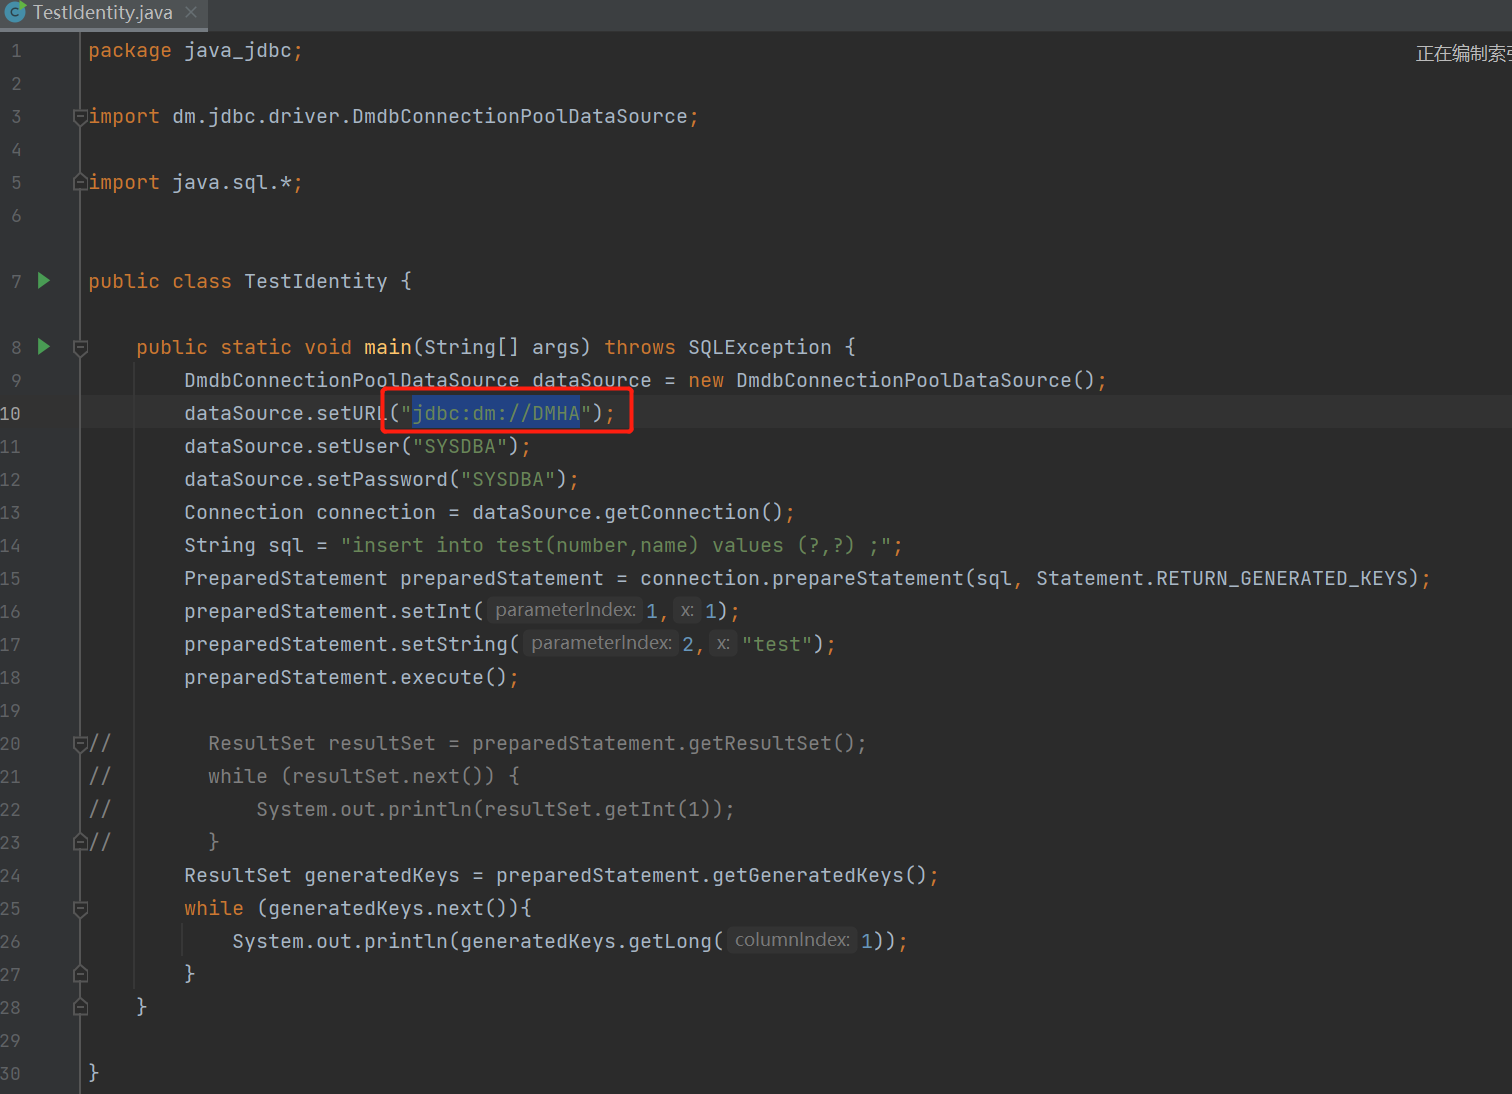Screen dimensions: 1512x1094
Task: Click the indexing status text at top right
Action: click(x=1462, y=54)
